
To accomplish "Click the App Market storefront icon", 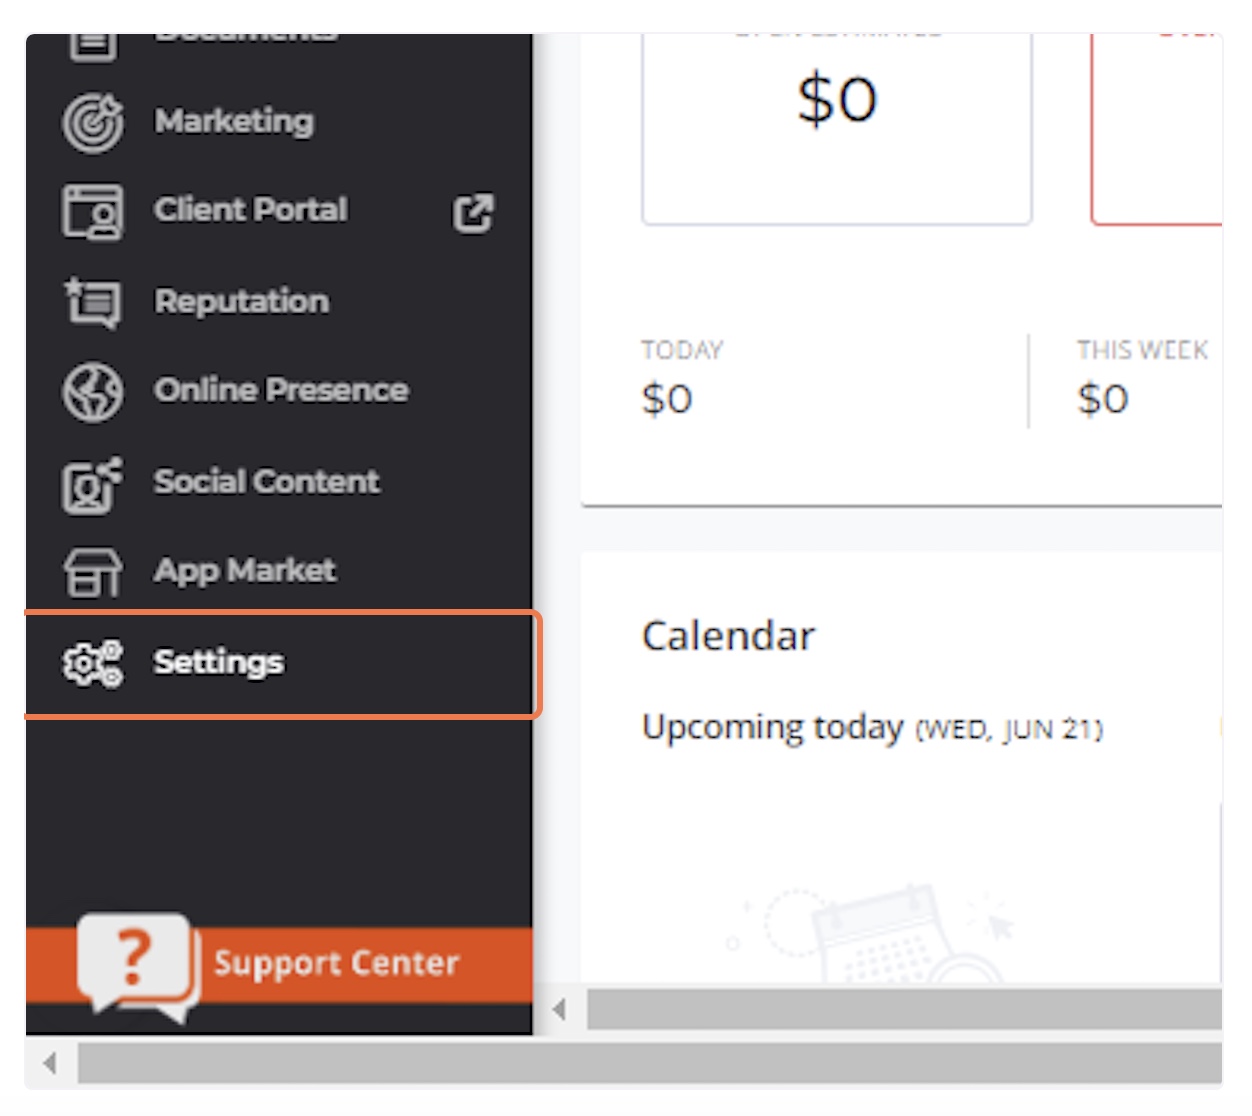I will (x=92, y=572).
